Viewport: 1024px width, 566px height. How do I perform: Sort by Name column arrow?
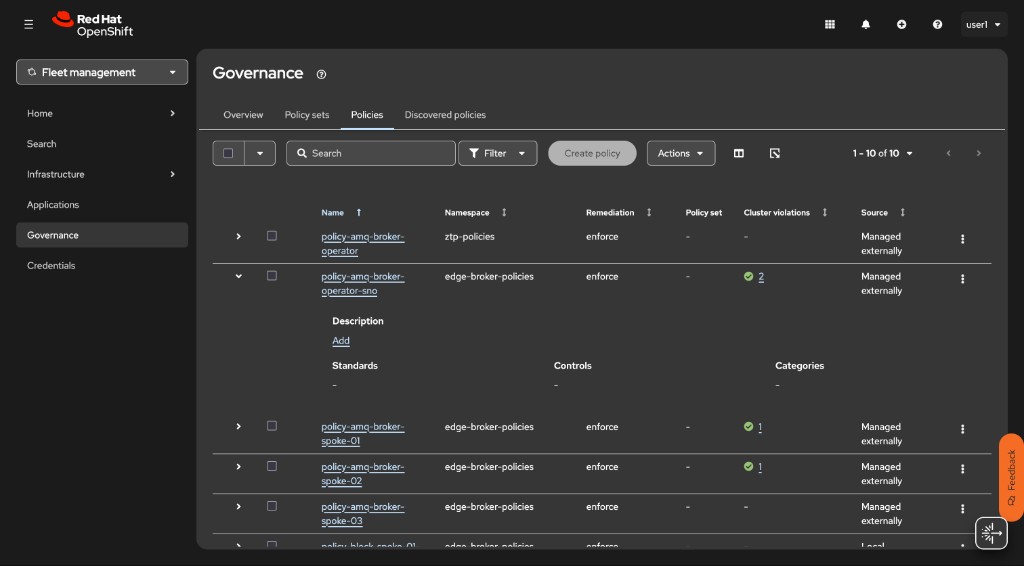coord(359,213)
